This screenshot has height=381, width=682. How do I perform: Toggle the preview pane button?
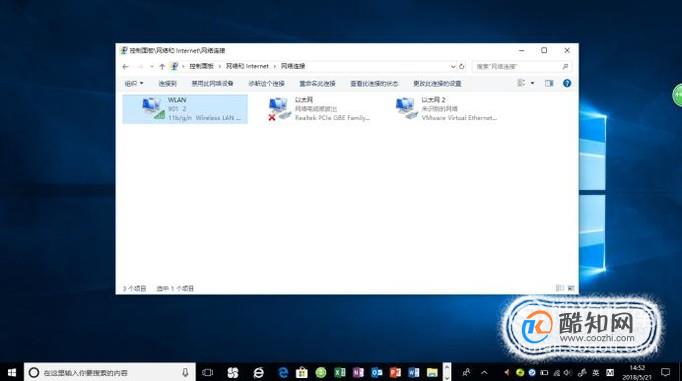pyautogui.click(x=549, y=83)
